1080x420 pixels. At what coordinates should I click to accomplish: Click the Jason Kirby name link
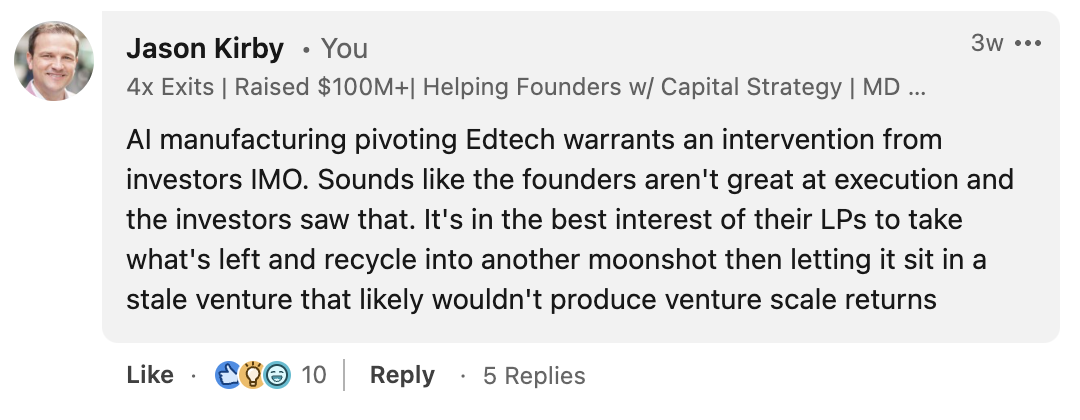click(205, 48)
